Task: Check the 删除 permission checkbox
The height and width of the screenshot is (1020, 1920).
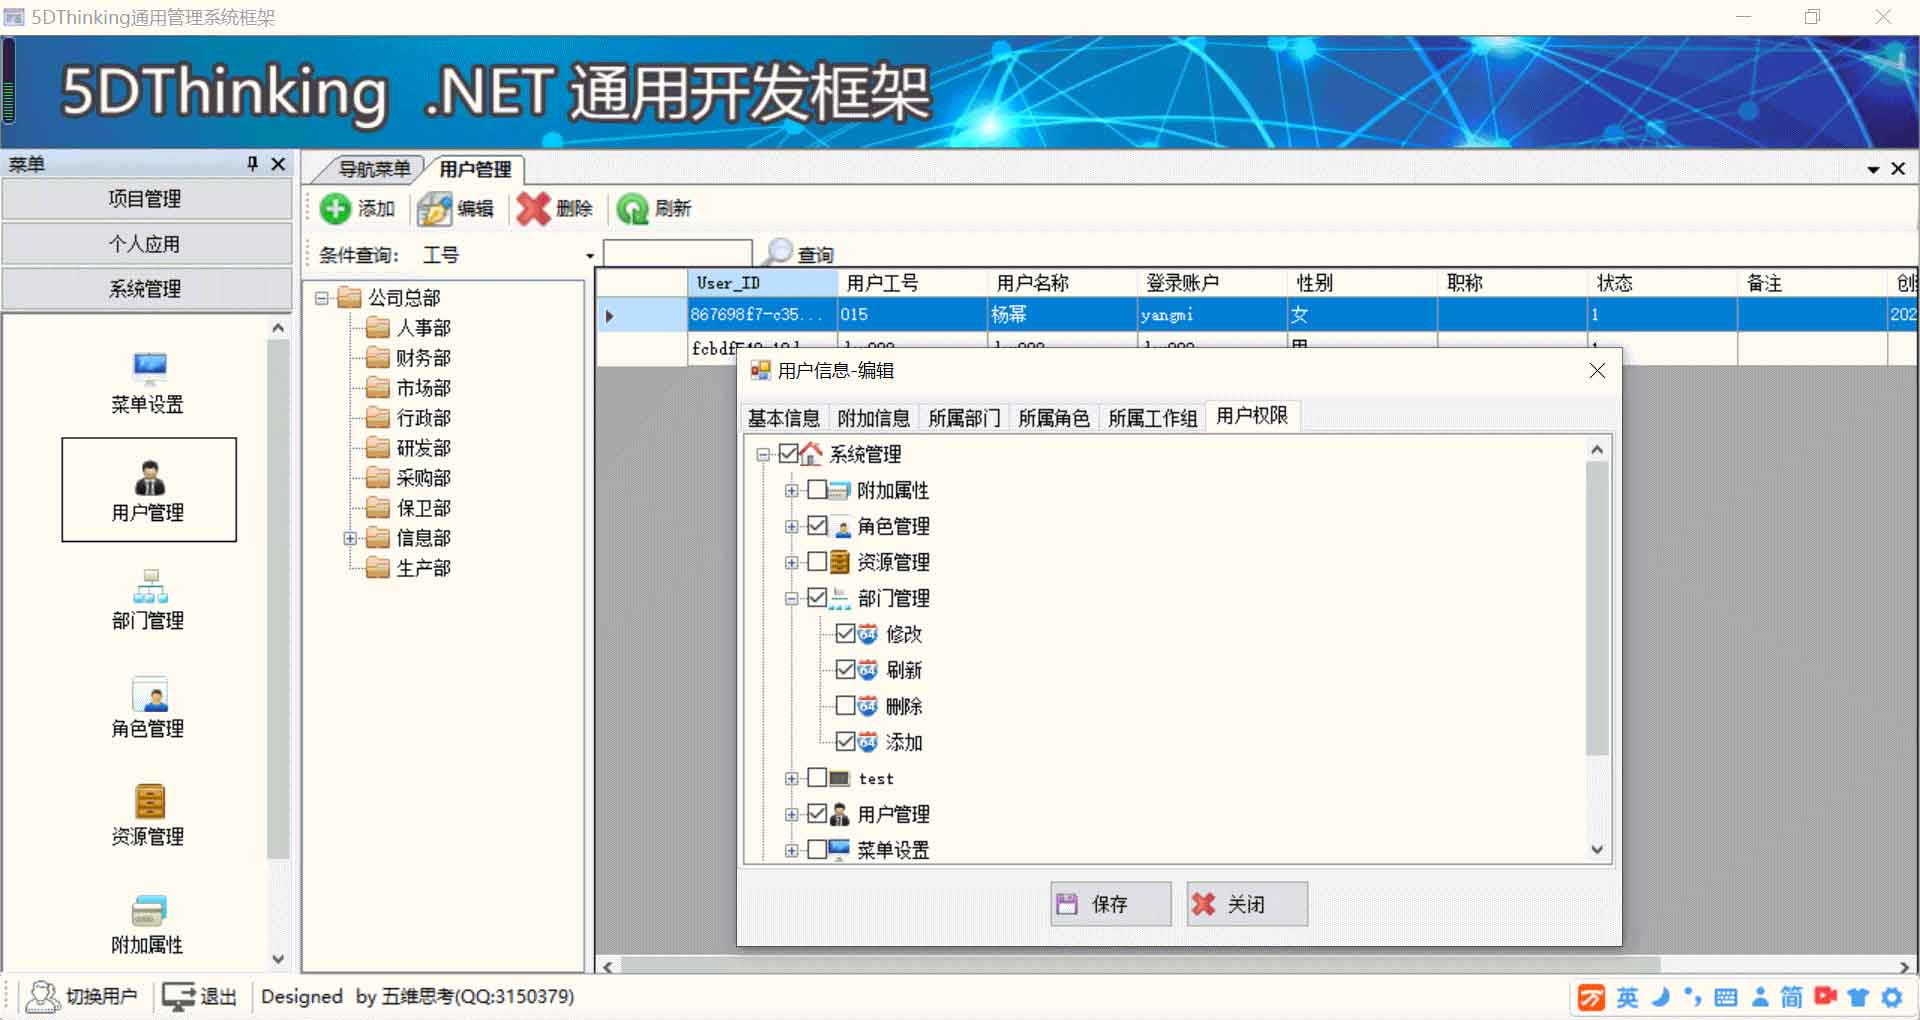Action: coord(845,706)
